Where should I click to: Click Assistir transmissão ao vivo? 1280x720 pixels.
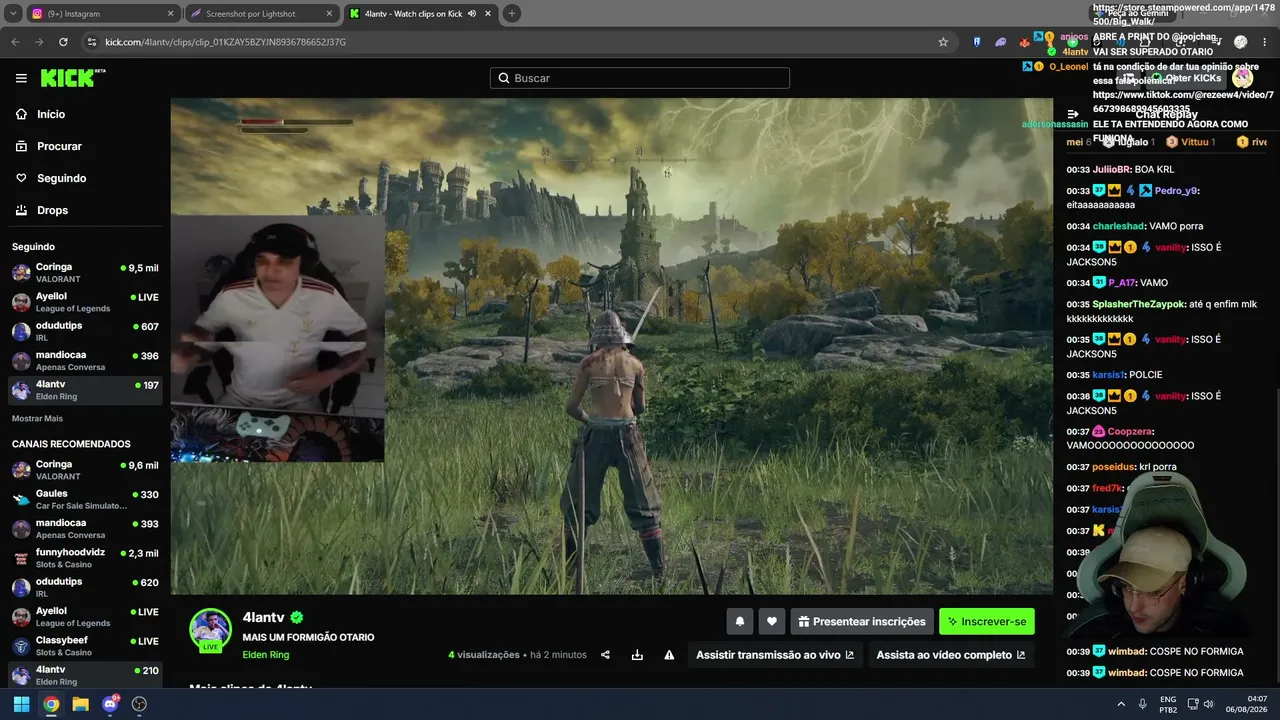coord(775,655)
